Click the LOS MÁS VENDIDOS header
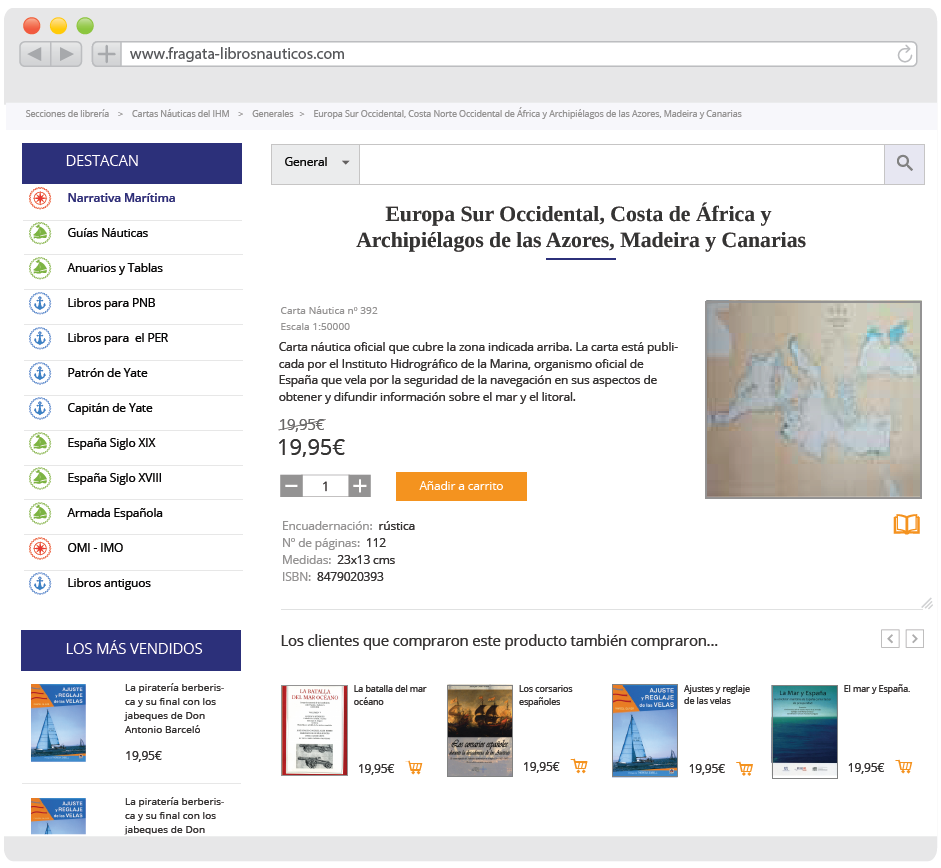This screenshot has width=941, height=868. point(131,650)
